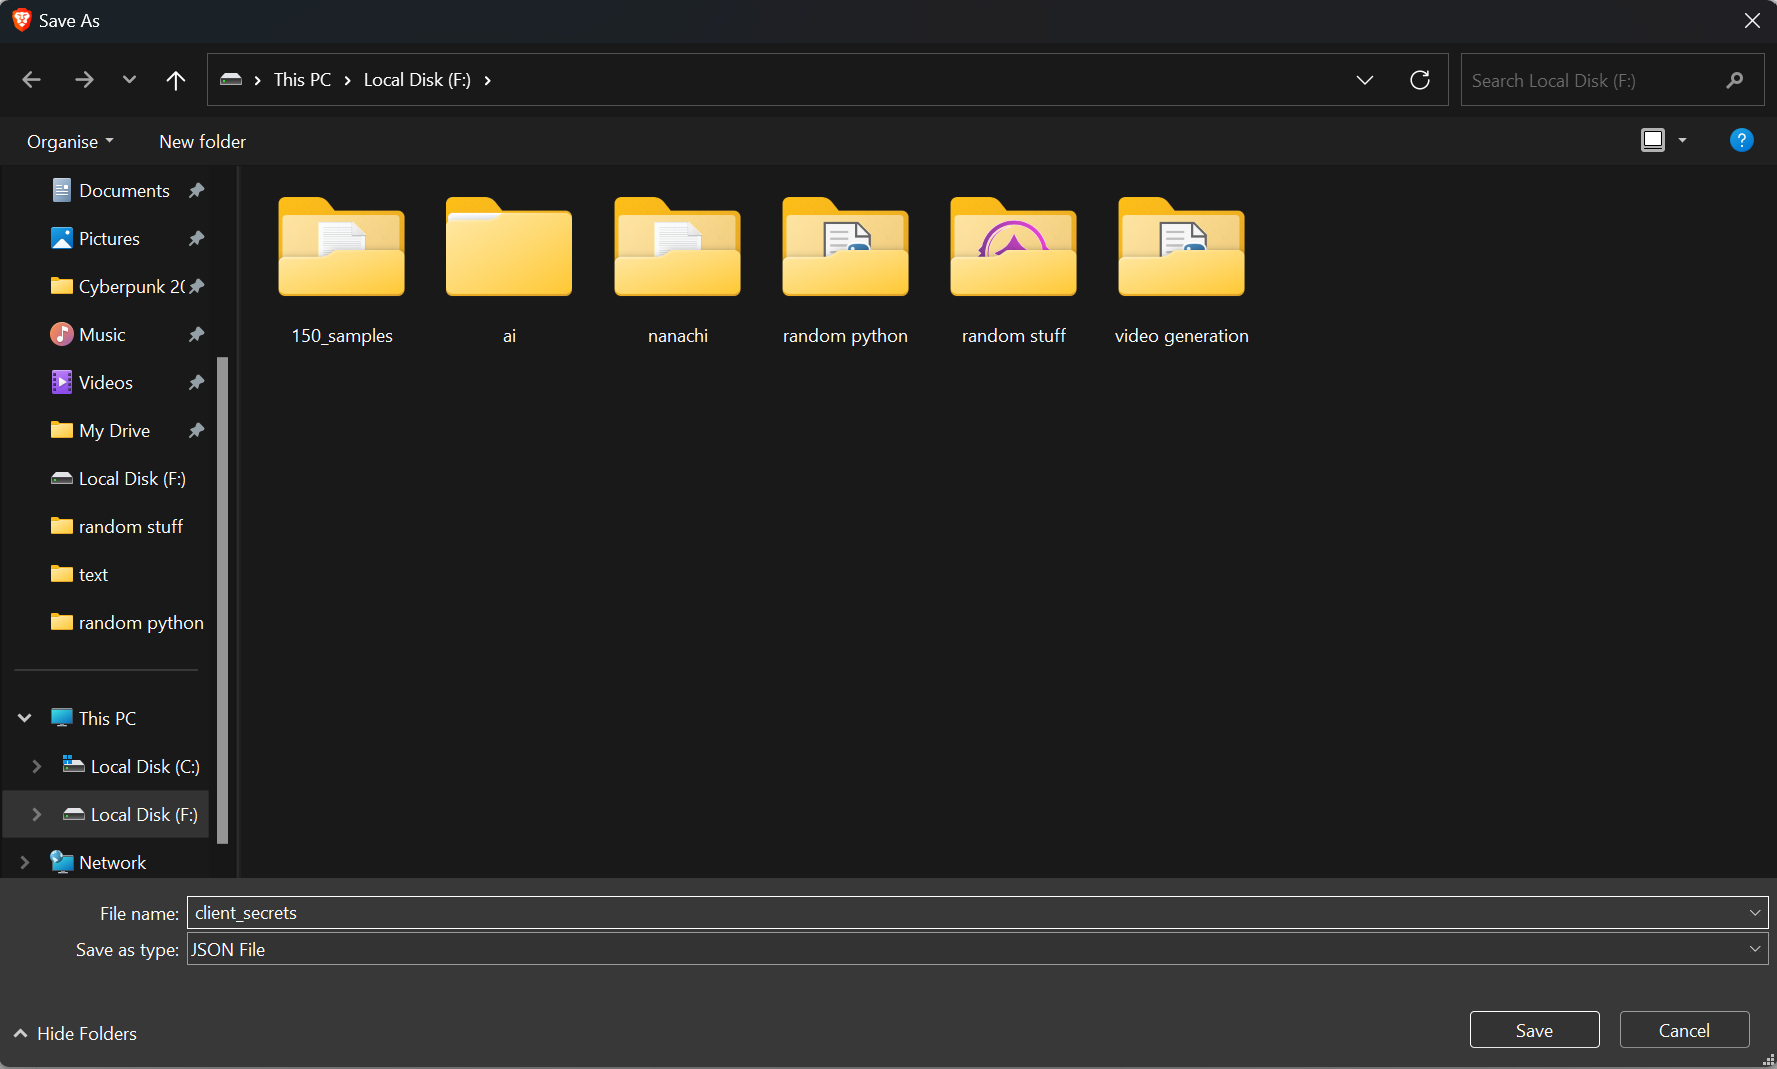Open the Organise menu

coord(69,141)
